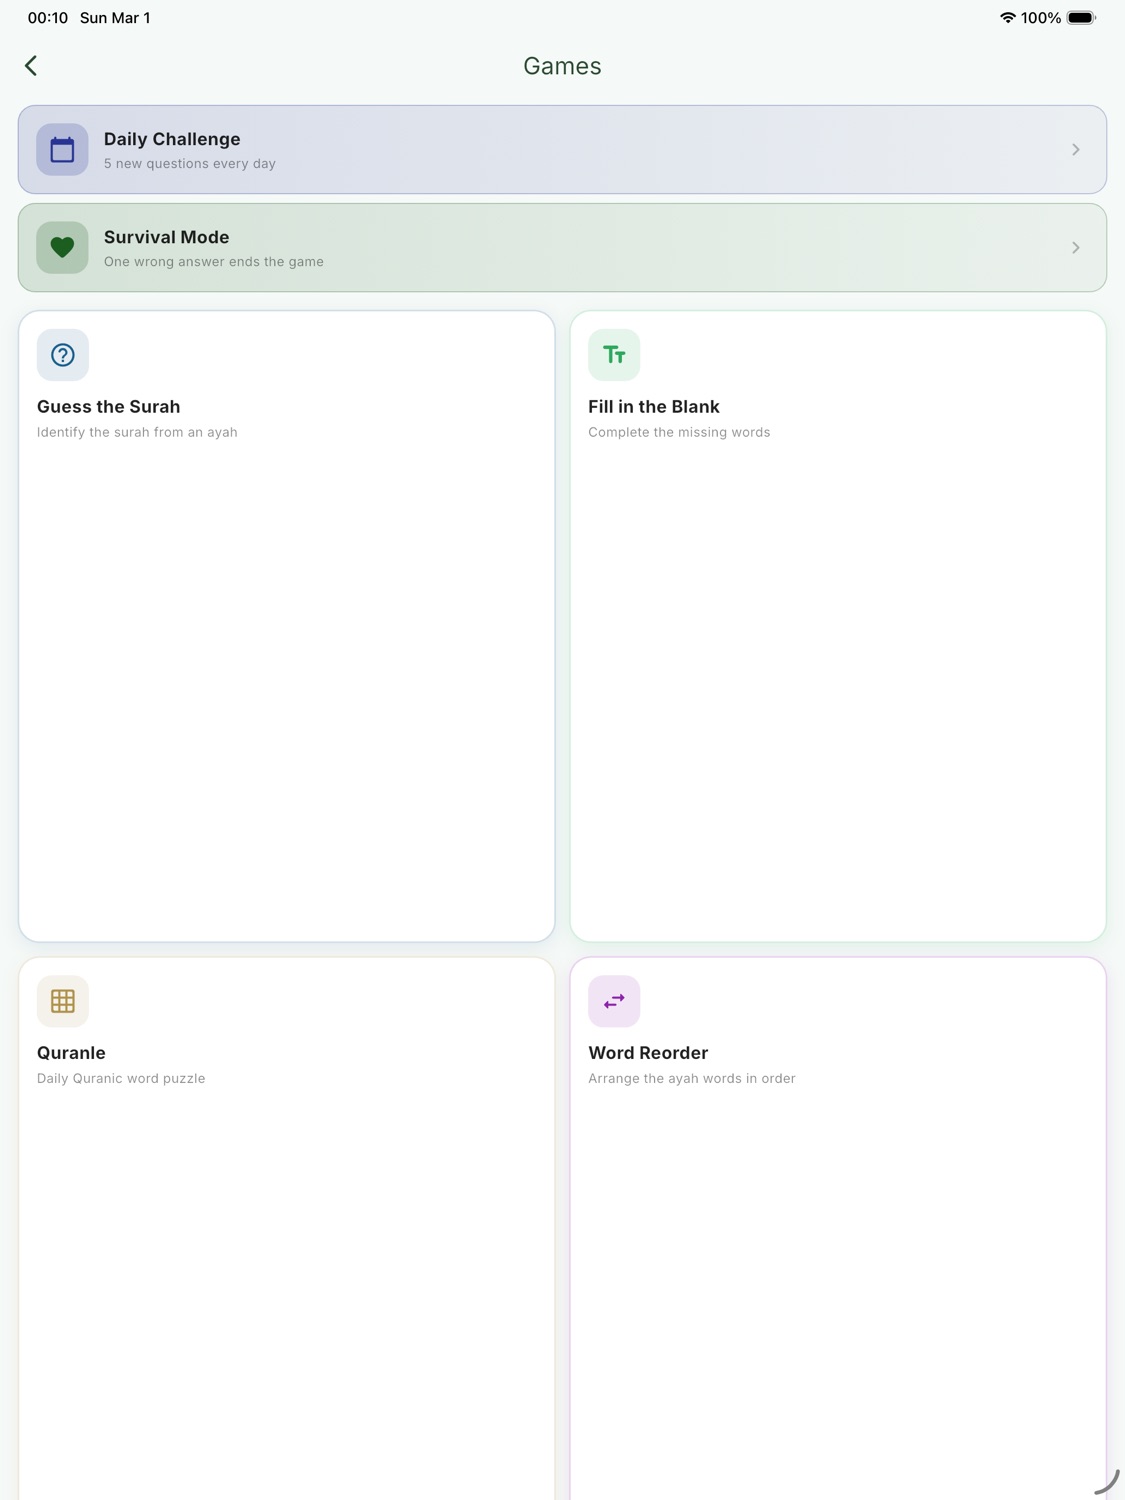Tap the Daily Challenge calendar icon
Image resolution: width=1125 pixels, height=1500 pixels.
click(62, 150)
